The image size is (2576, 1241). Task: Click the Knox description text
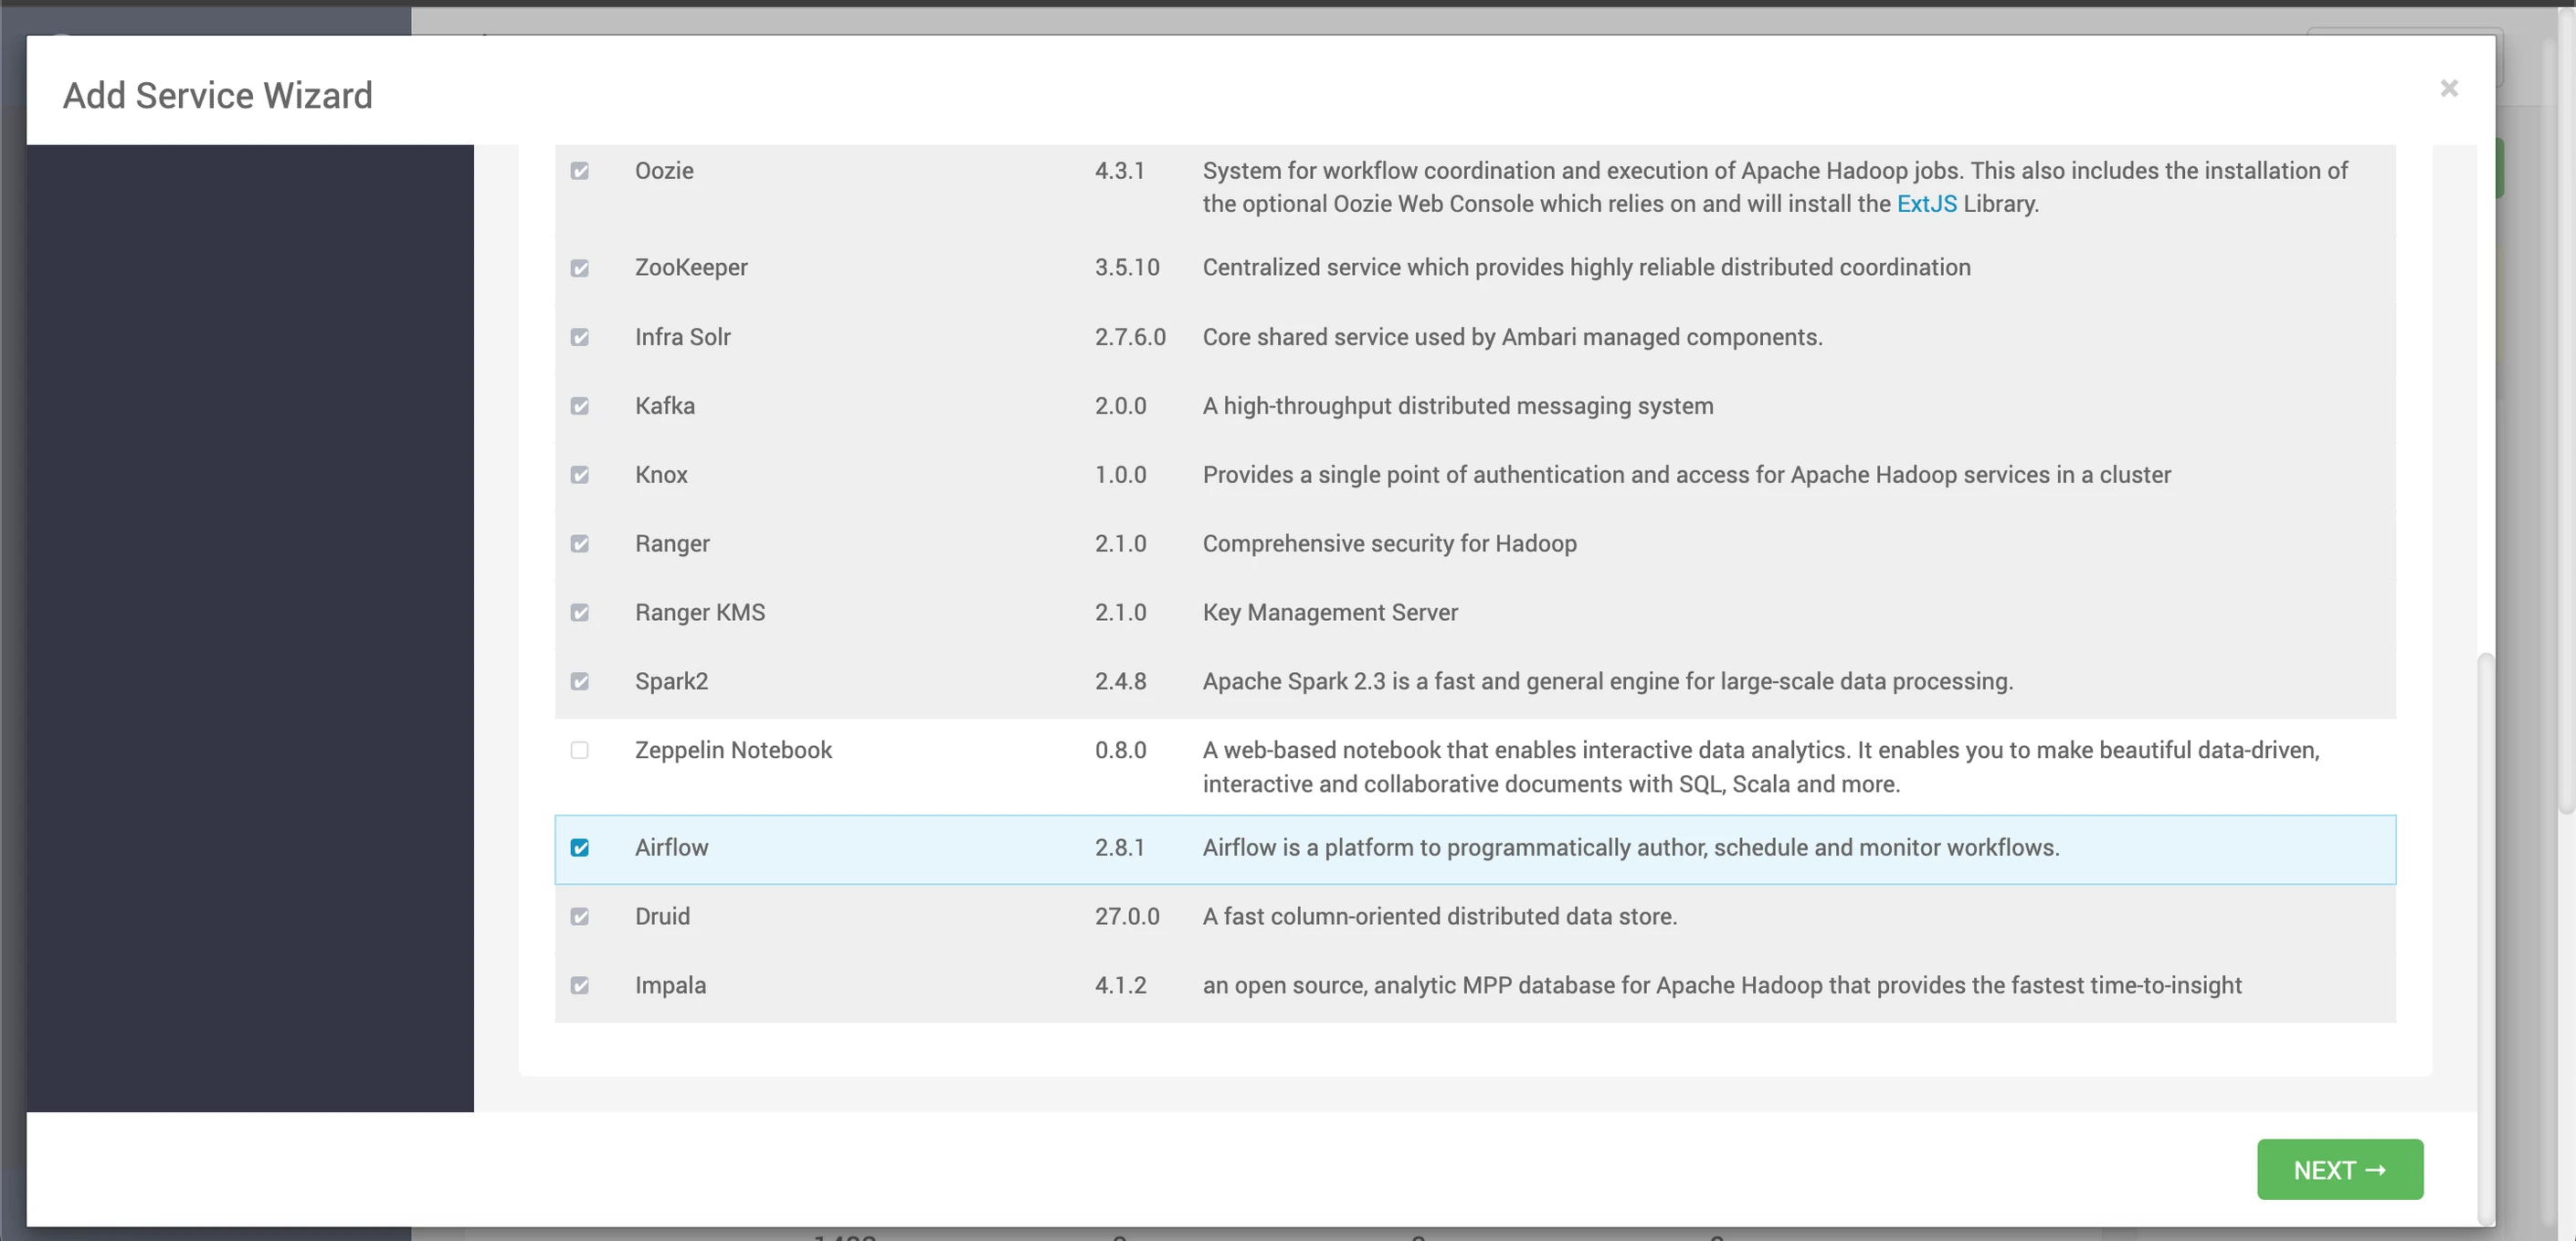point(1687,475)
